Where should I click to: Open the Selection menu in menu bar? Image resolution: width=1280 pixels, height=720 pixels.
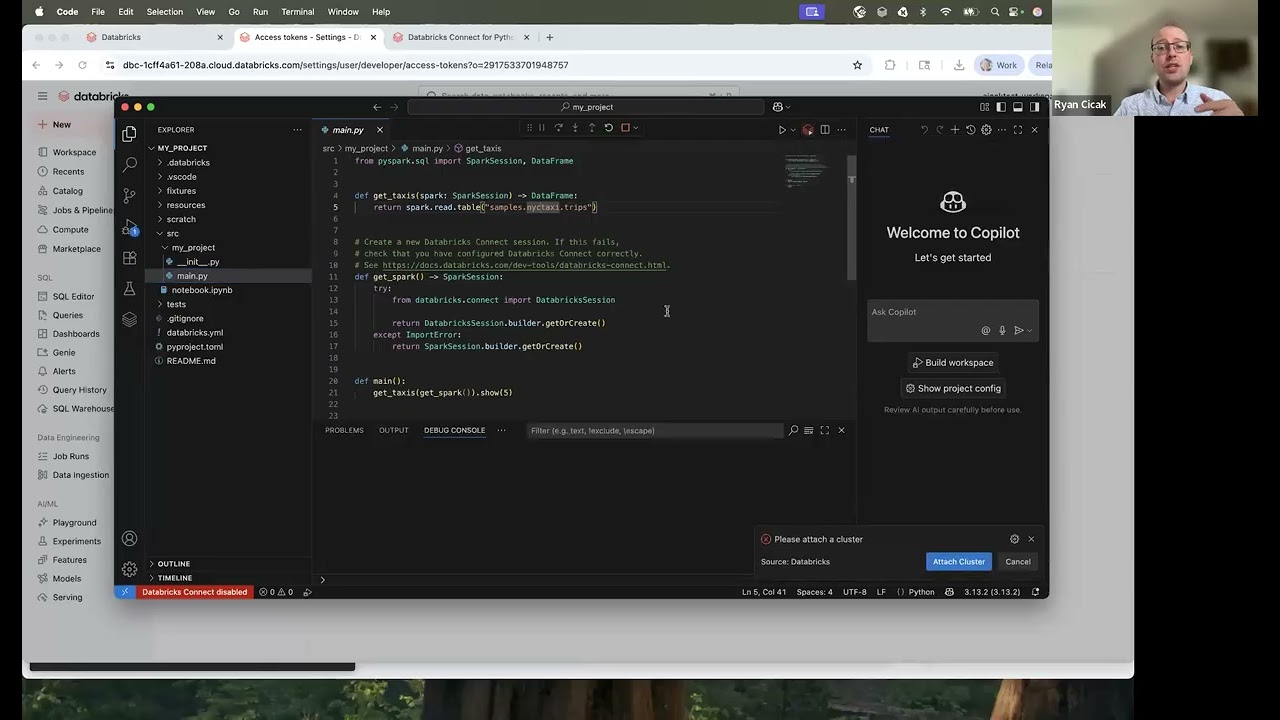click(x=164, y=12)
